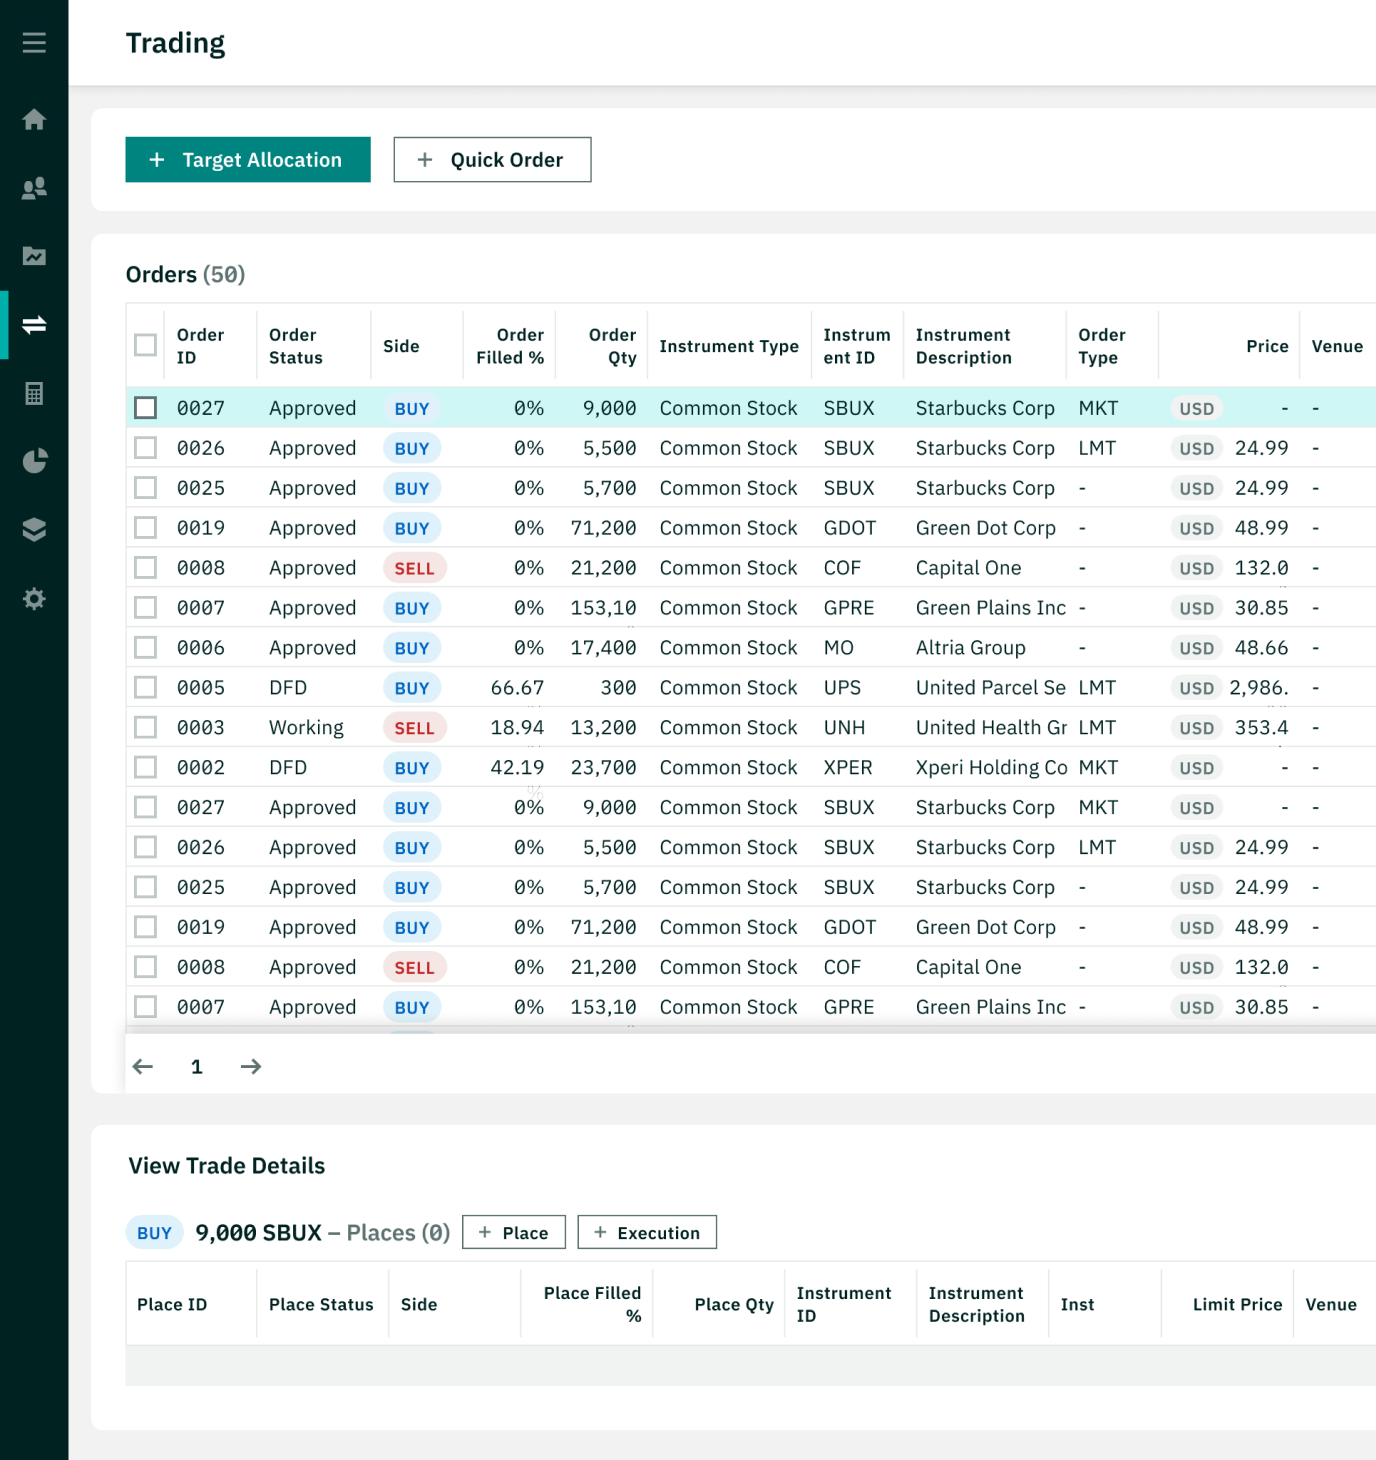Click the Execution button in trade details
This screenshot has width=1376, height=1460.
click(647, 1233)
